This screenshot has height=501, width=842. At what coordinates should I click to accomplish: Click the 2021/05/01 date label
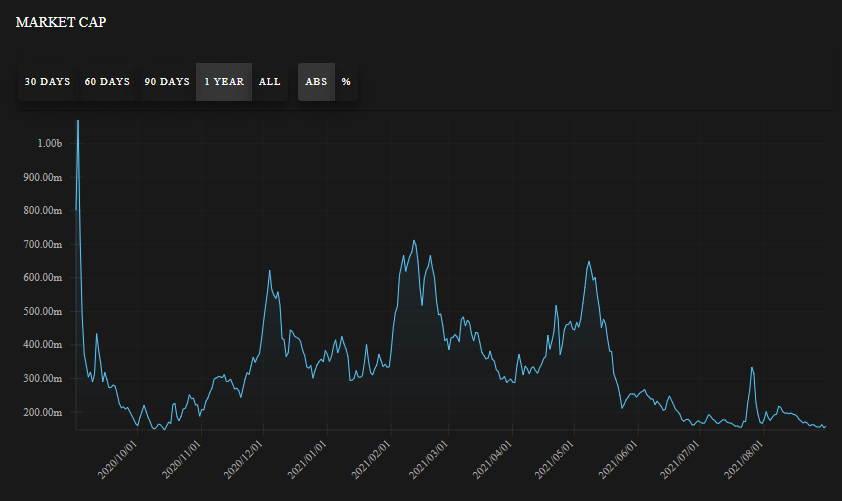coord(554,460)
